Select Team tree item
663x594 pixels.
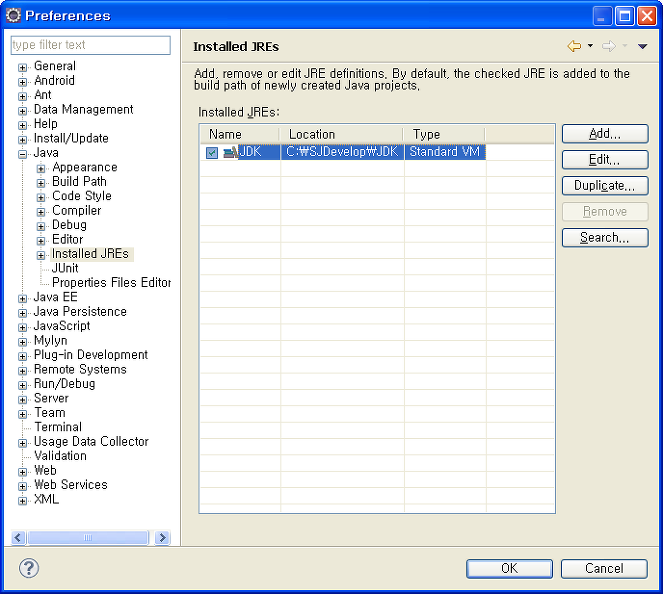pyautogui.click(x=50, y=413)
